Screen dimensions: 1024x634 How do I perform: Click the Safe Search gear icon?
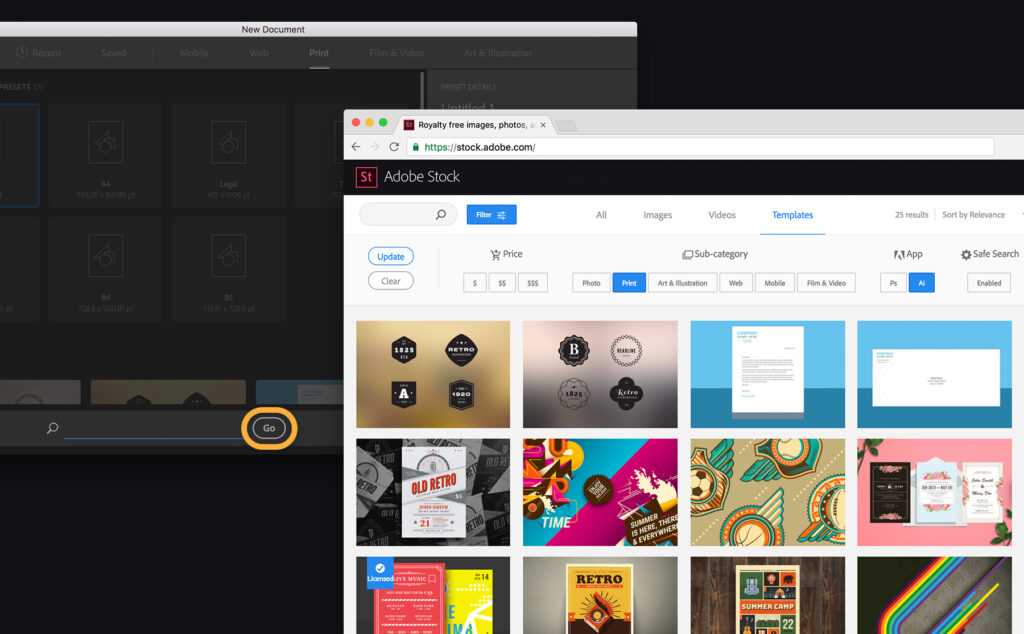pyautogui.click(x=966, y=255)
